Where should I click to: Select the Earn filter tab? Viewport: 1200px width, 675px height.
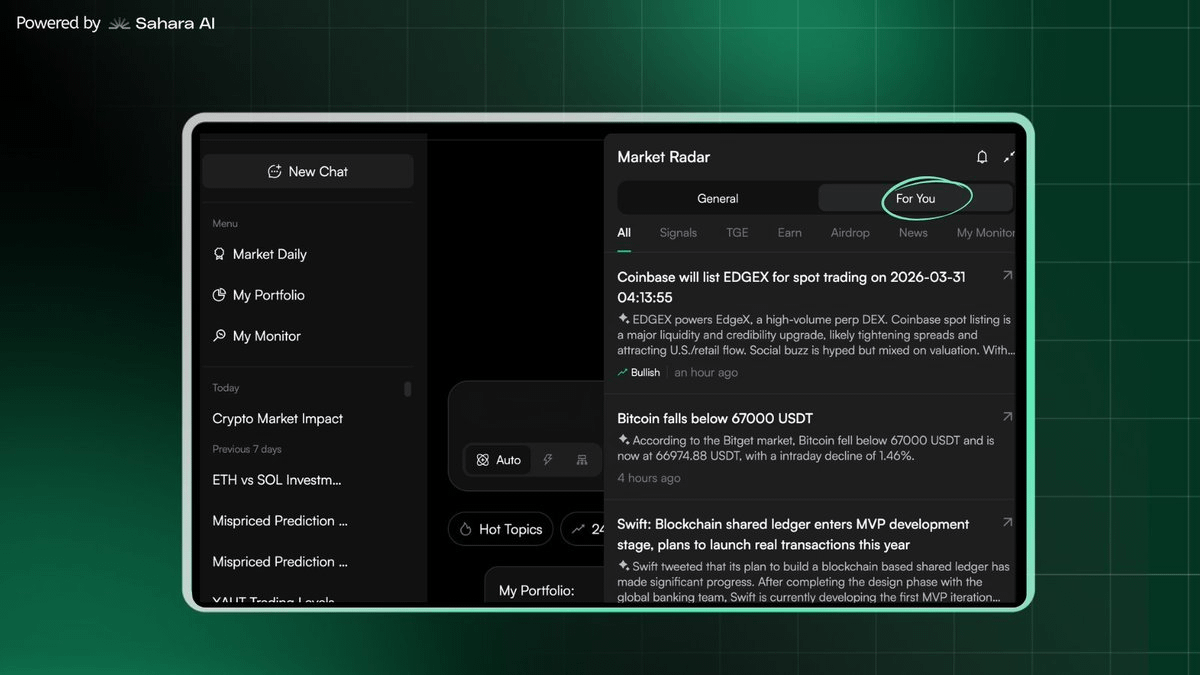[790, 232]
